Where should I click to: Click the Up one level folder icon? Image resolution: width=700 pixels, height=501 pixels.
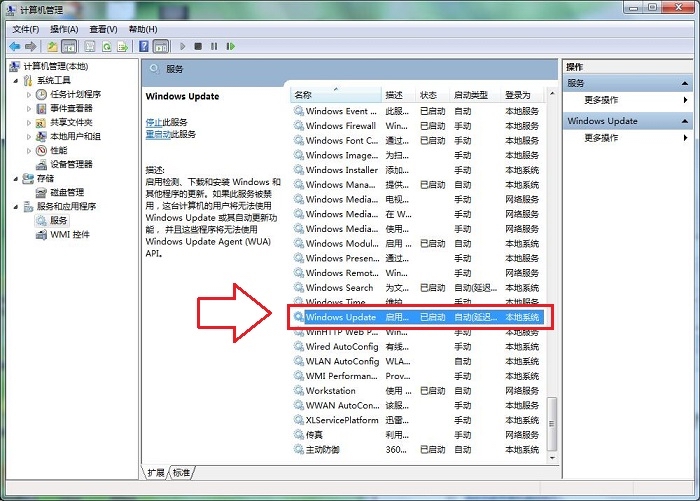point(52,46)
